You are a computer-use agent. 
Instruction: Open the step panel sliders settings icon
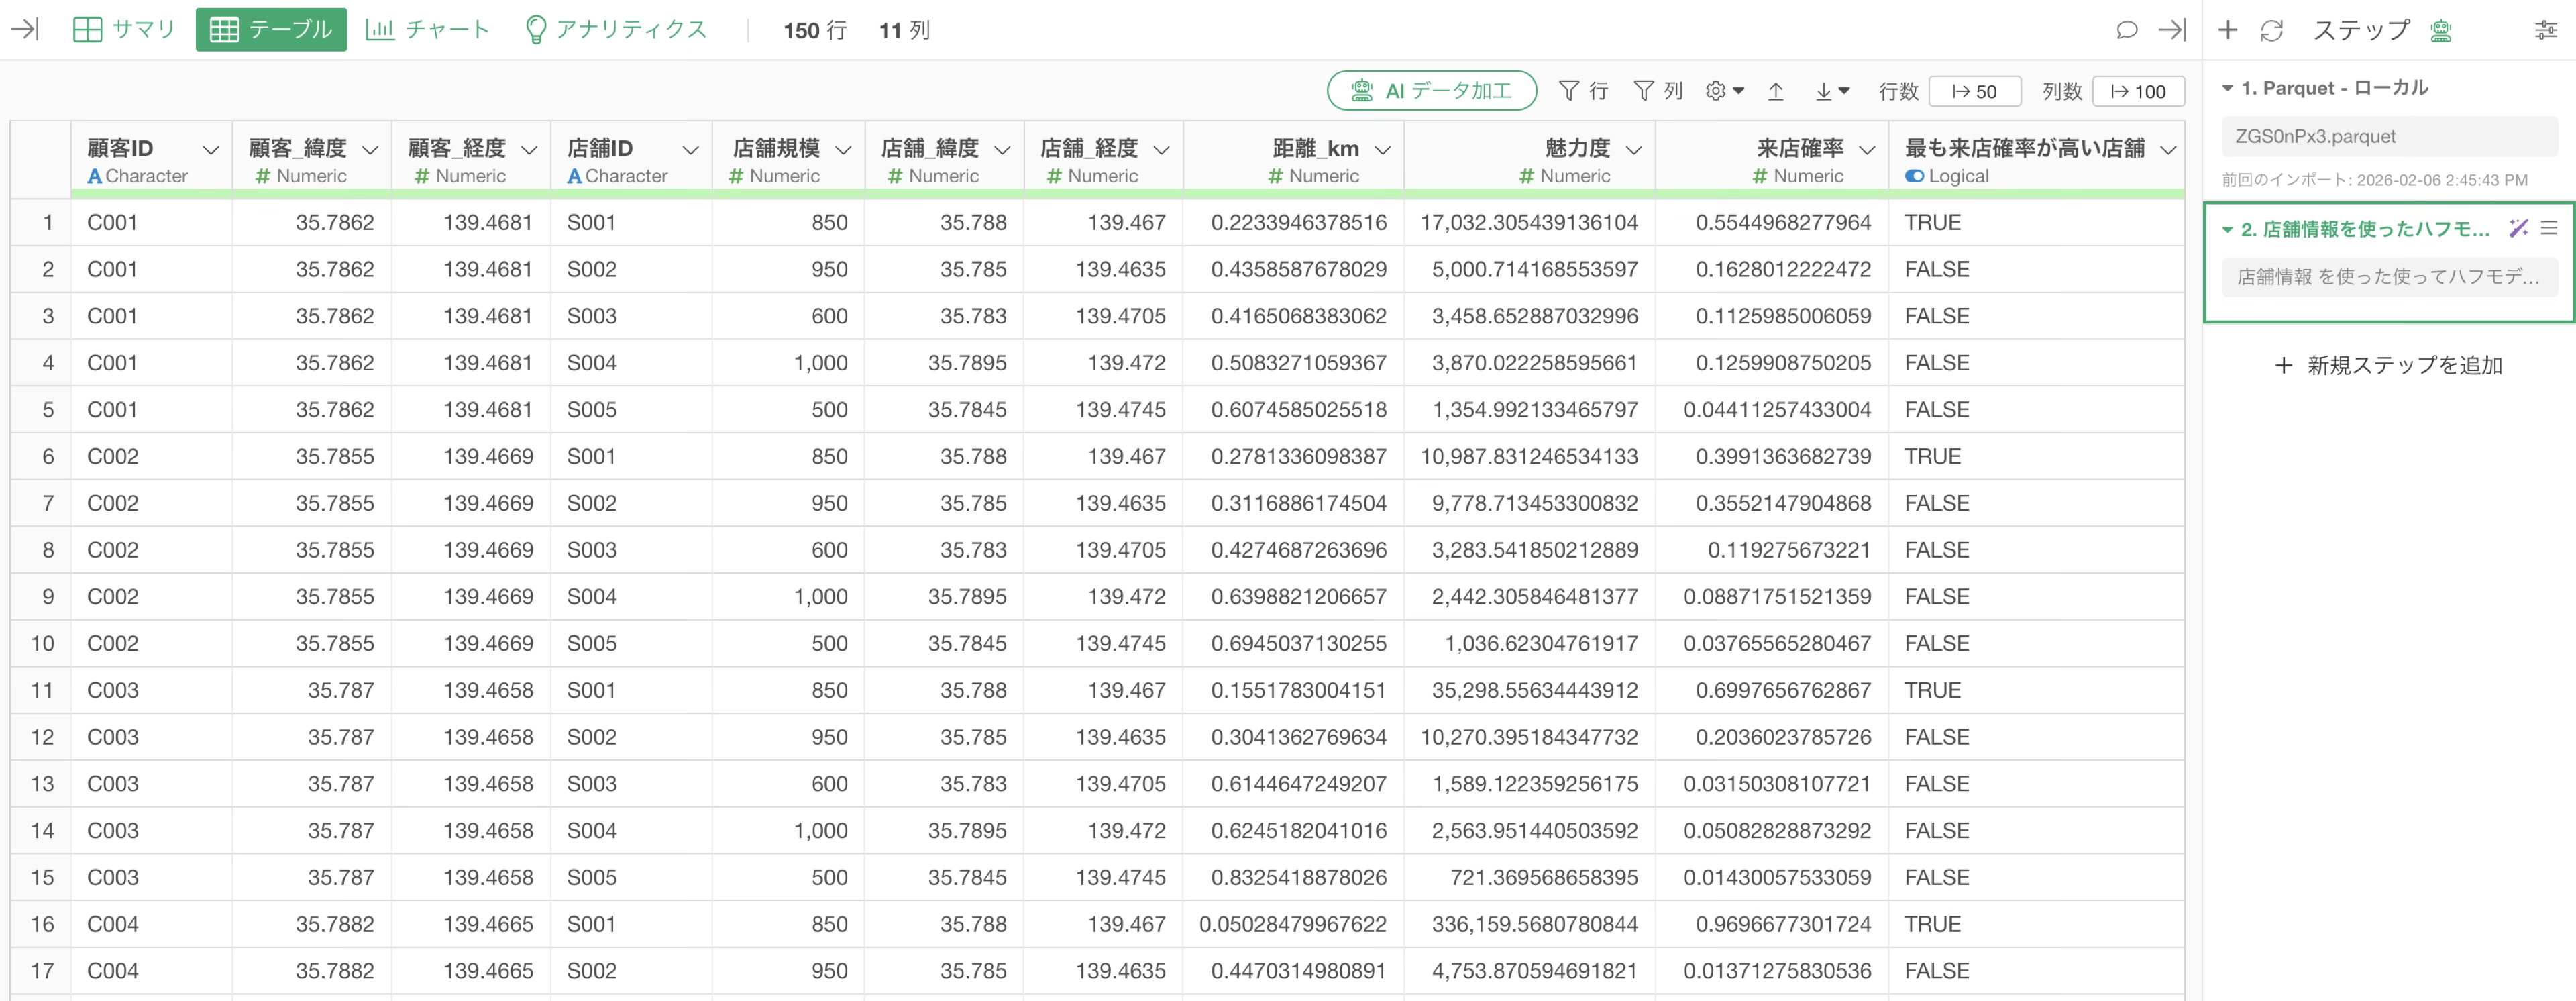(x=2545, y=30)
